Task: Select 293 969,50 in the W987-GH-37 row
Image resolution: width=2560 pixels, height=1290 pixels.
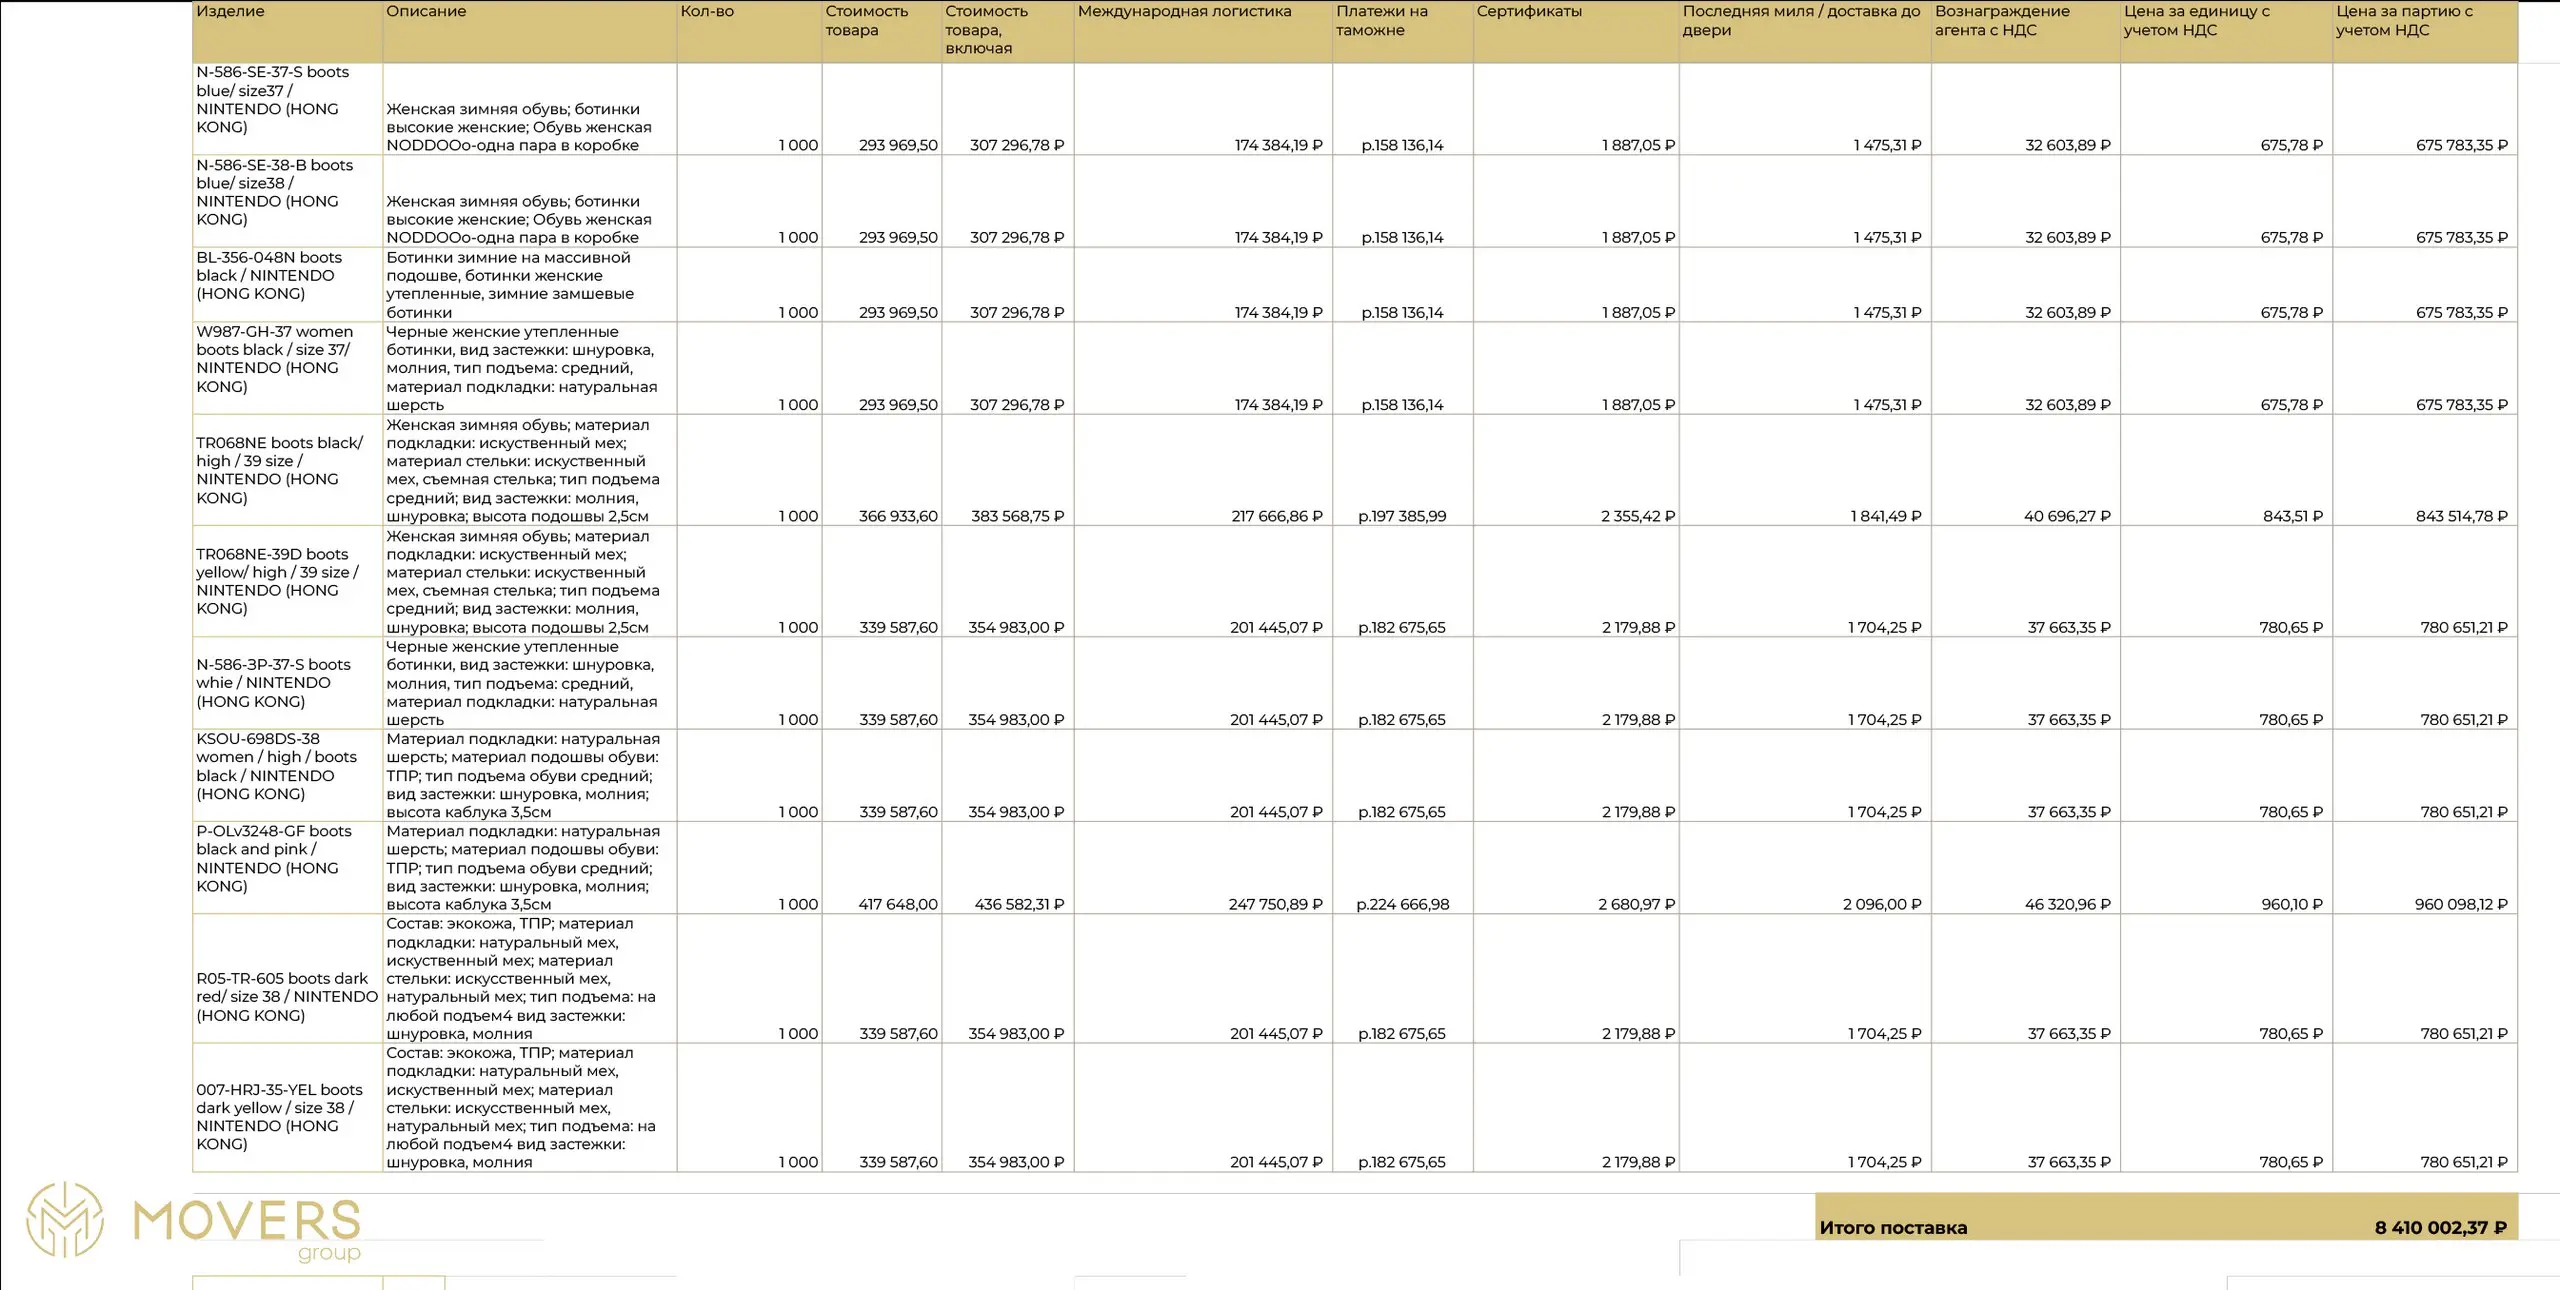Action: (898, 405)
